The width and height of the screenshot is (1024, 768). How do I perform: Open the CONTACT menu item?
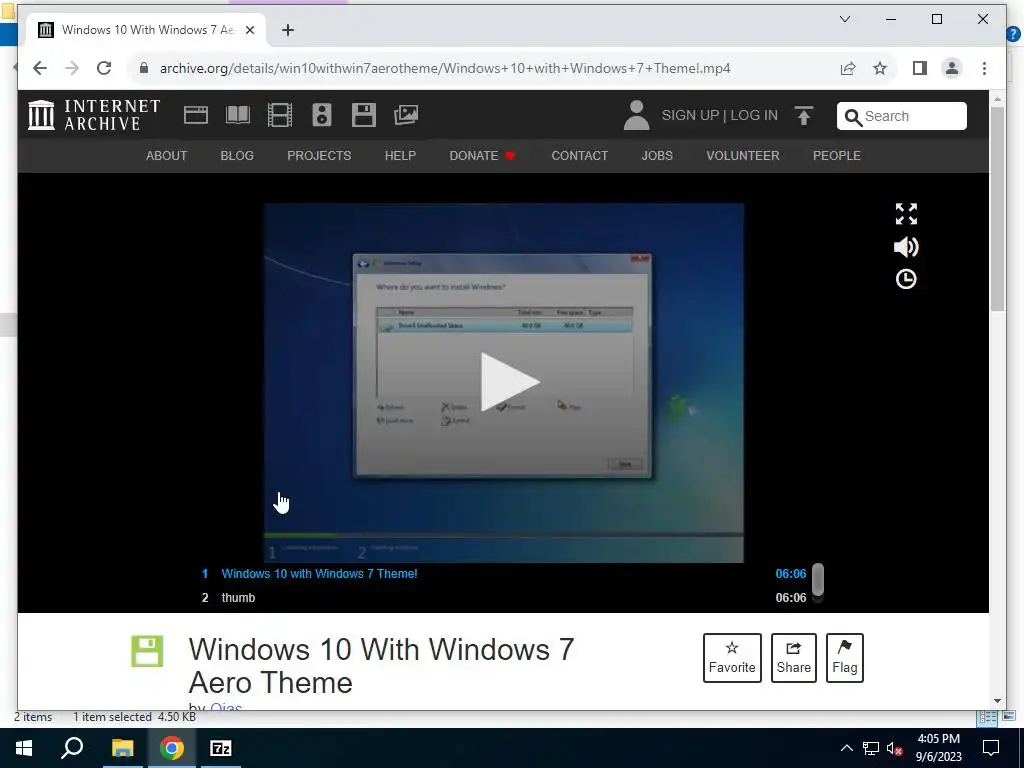579,155
